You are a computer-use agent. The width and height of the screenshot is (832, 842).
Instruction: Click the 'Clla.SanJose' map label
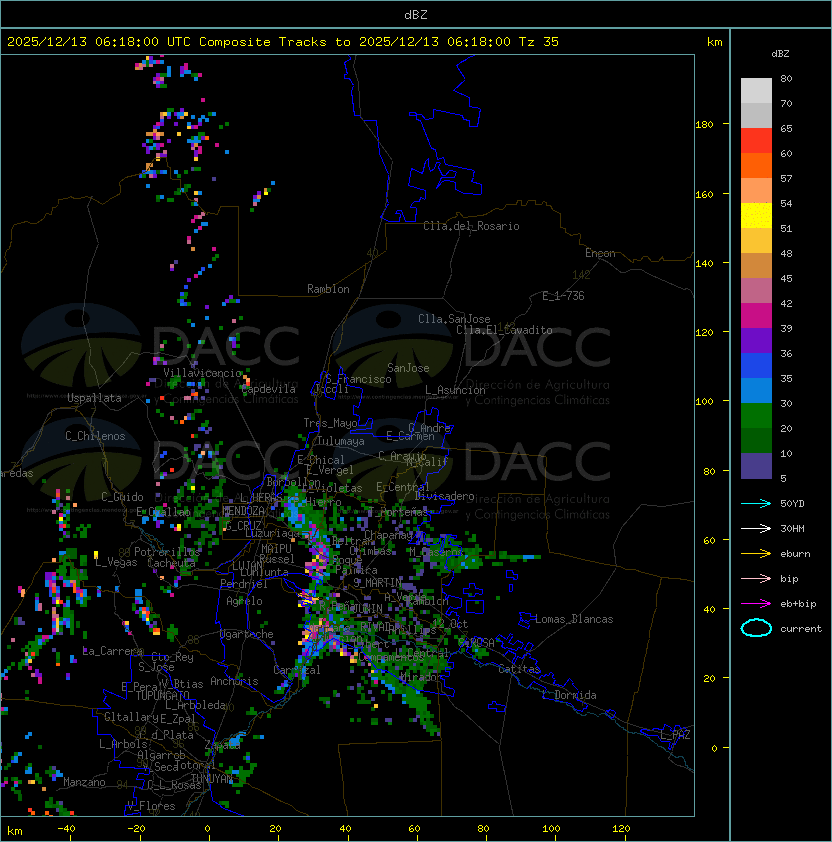pyautogui.click(x=454, y=319)
